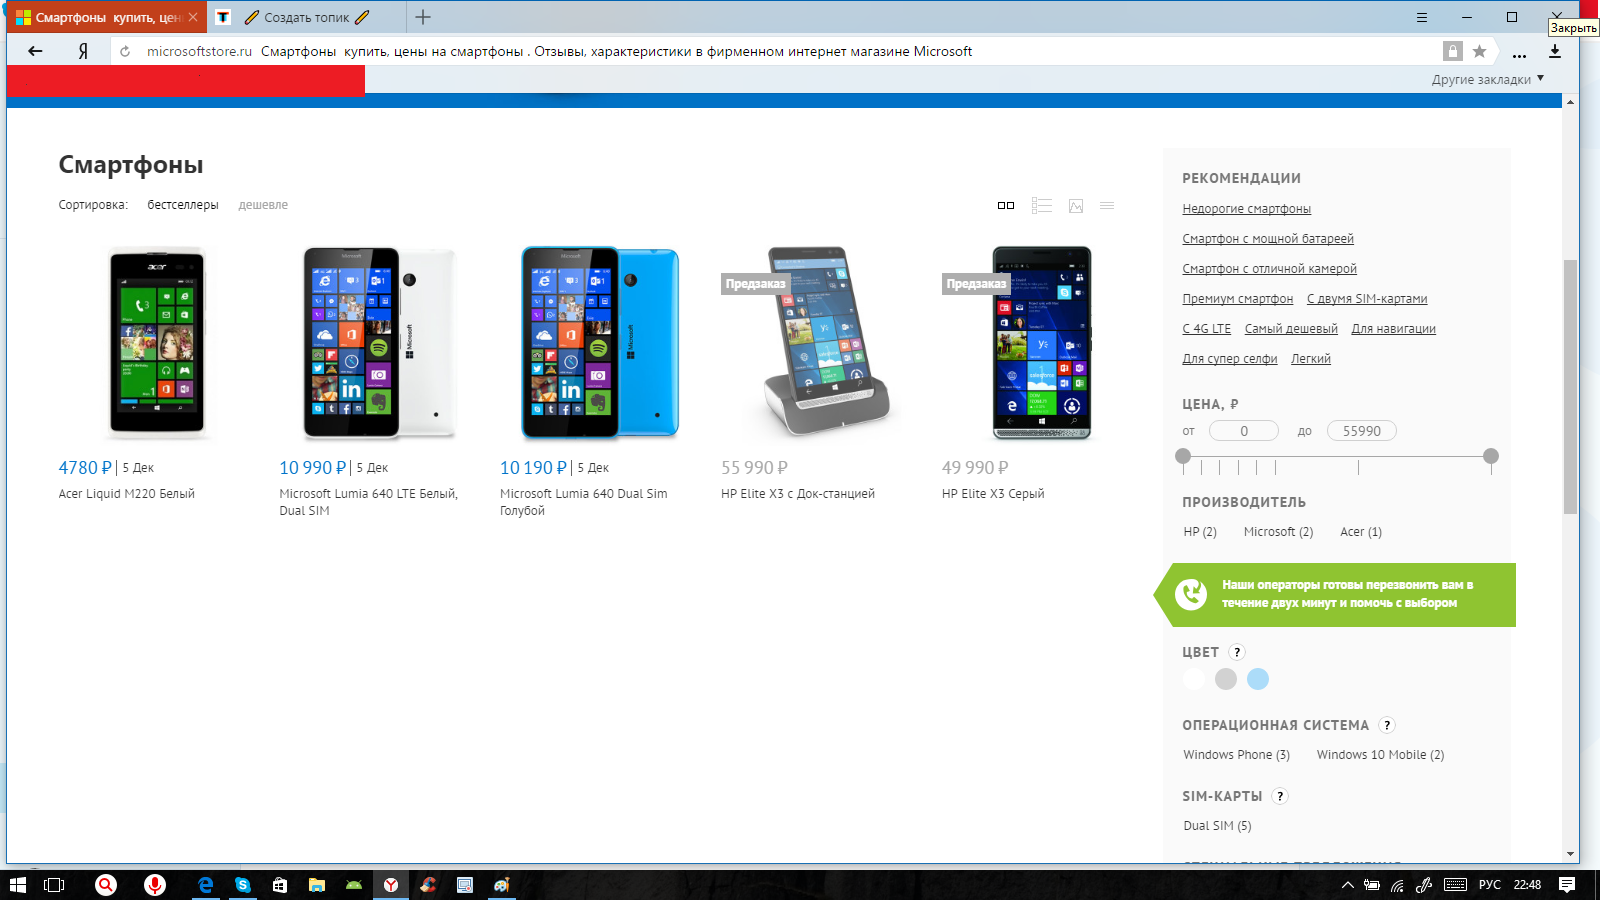Click the left price slider handle
Viewport: 1600px width, 900px height.
coord(1183,456)
